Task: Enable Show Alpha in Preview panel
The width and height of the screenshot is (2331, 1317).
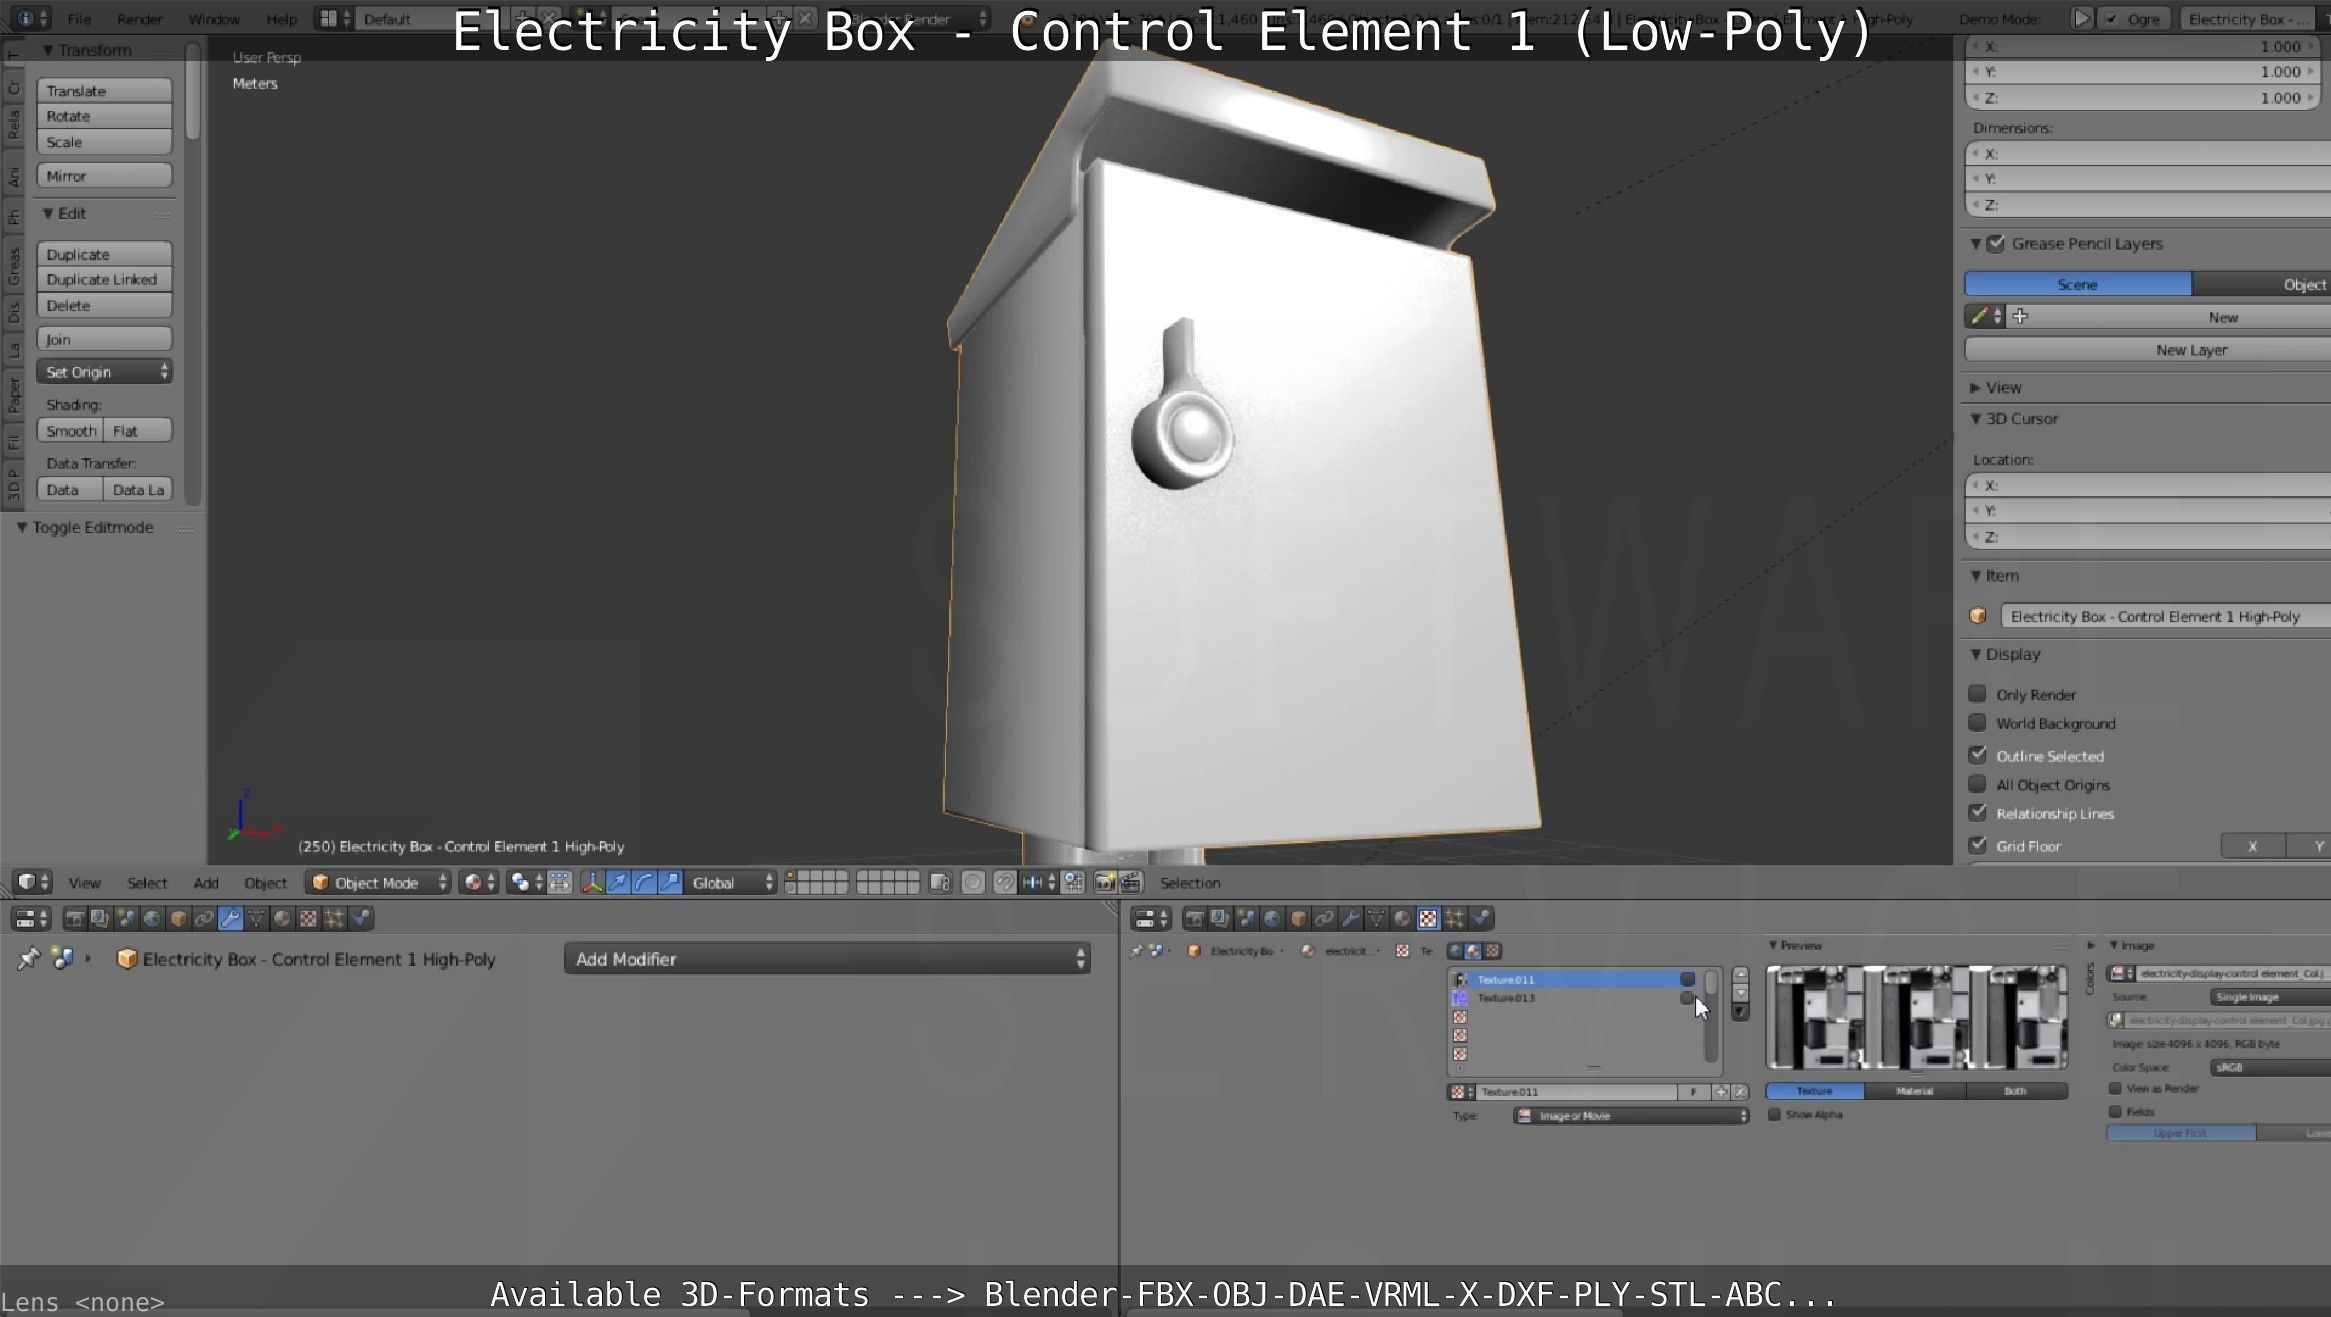Action: pyautogui.click(x=1774, y=1114)
